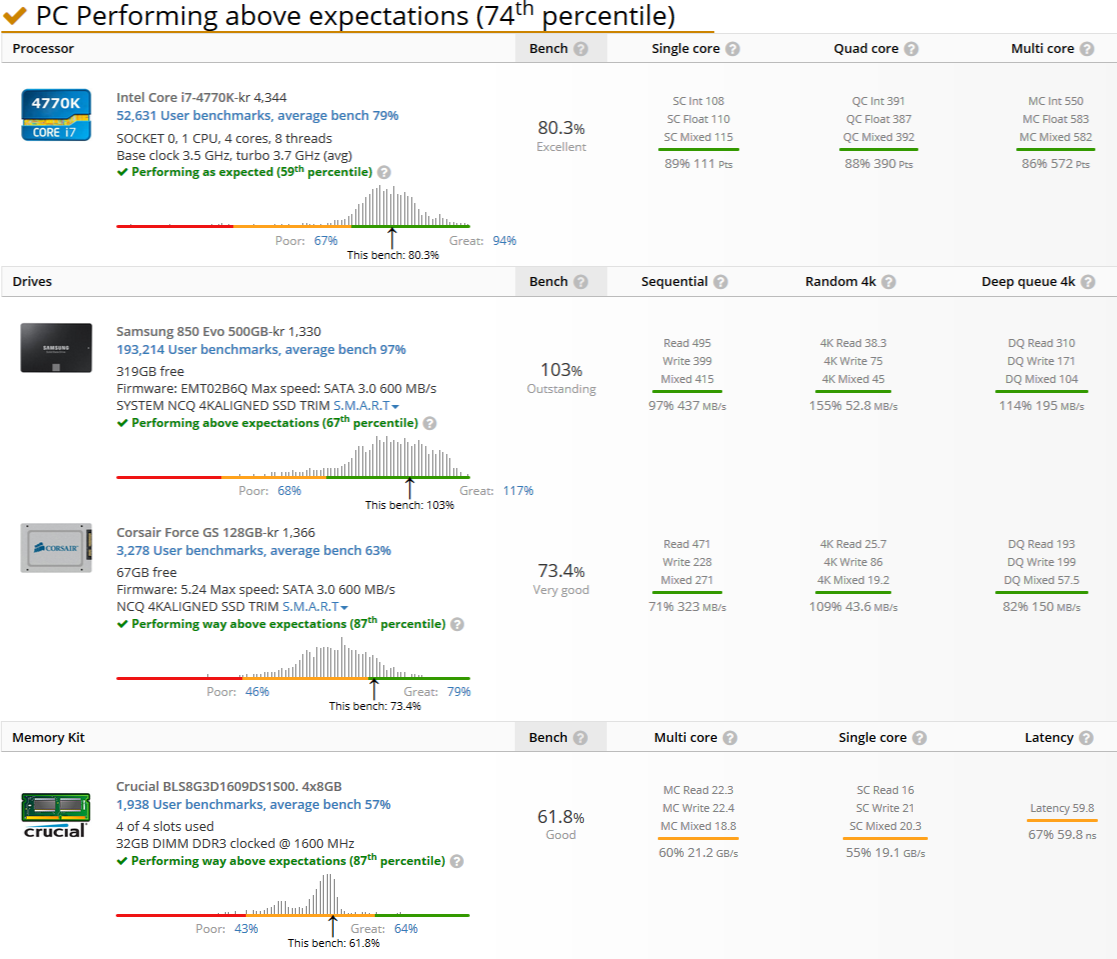
Task: Click Crucial benchmark distribution histogram
Action: [293, 895]
